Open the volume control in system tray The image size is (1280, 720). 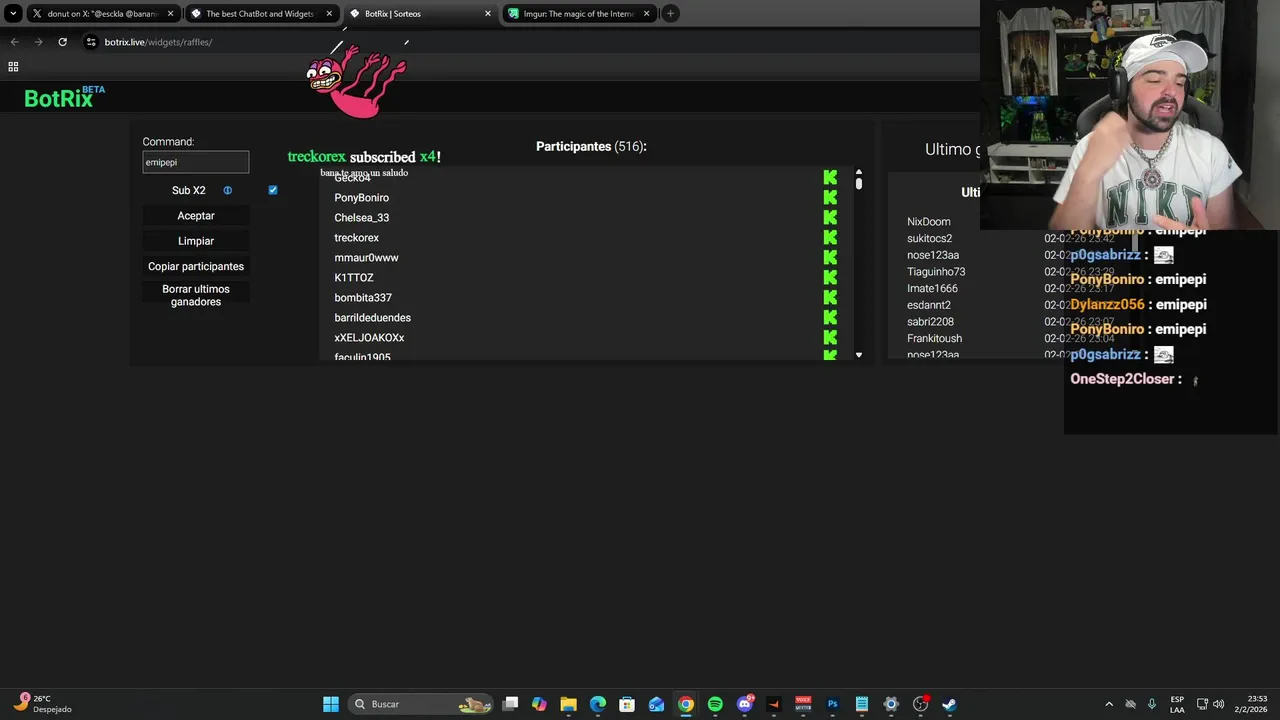(1219, 704)
